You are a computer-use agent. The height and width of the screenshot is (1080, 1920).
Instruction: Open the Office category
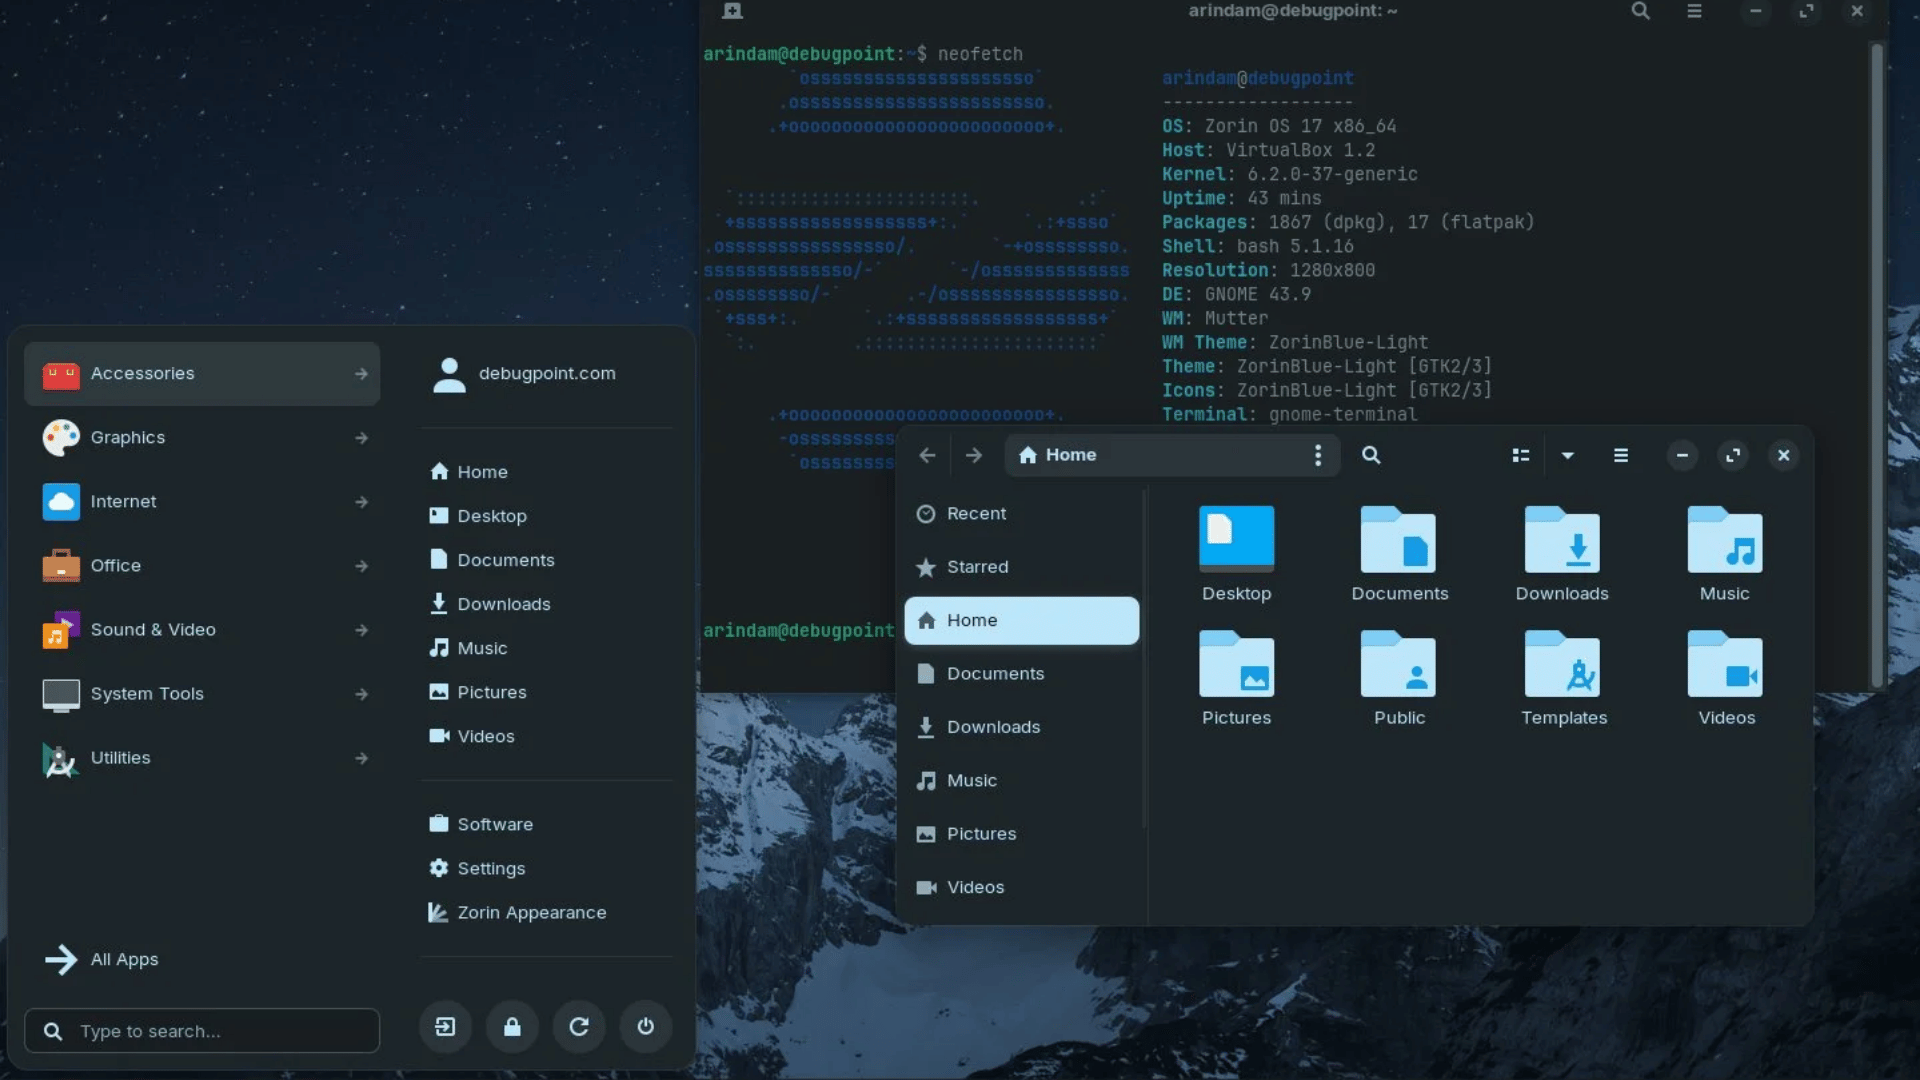202,565
